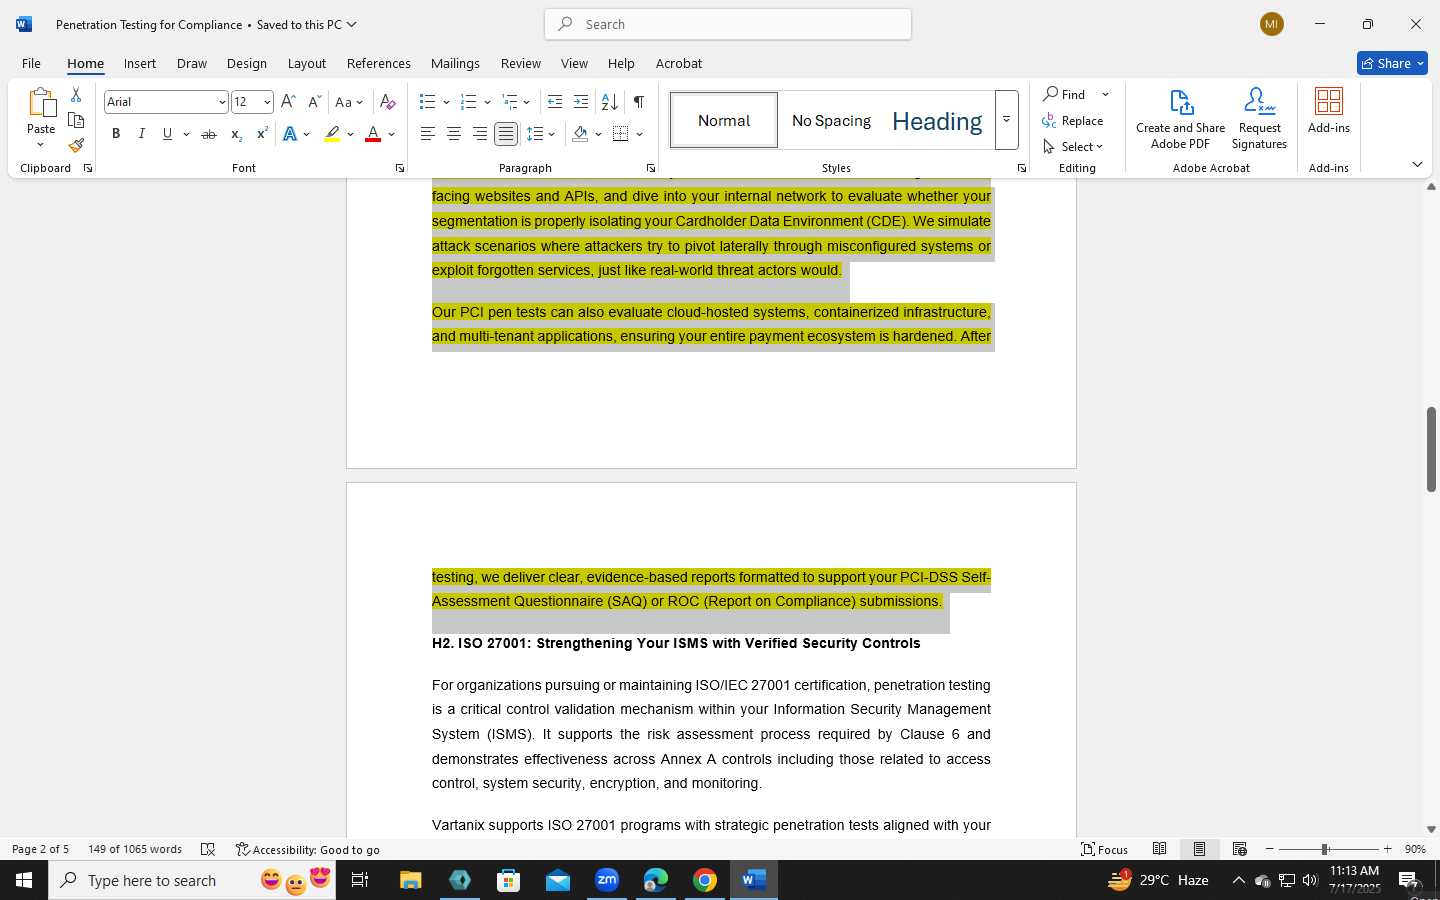The image size is (1440, 900).
Task: Zoom in with plus icon
Action: click(1388, 849)
